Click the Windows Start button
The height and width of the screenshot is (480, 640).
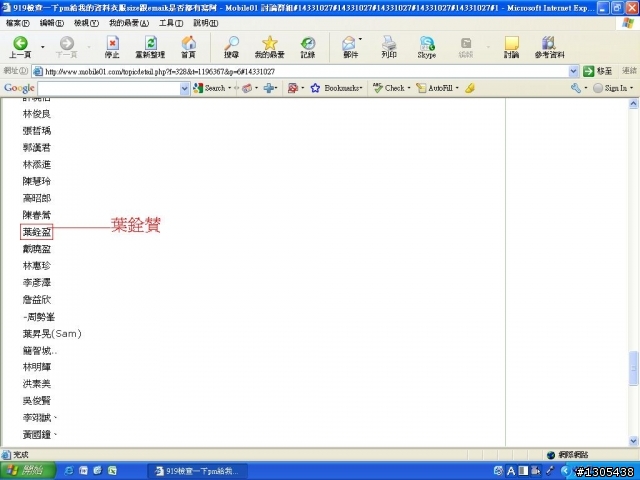point(28,471)
